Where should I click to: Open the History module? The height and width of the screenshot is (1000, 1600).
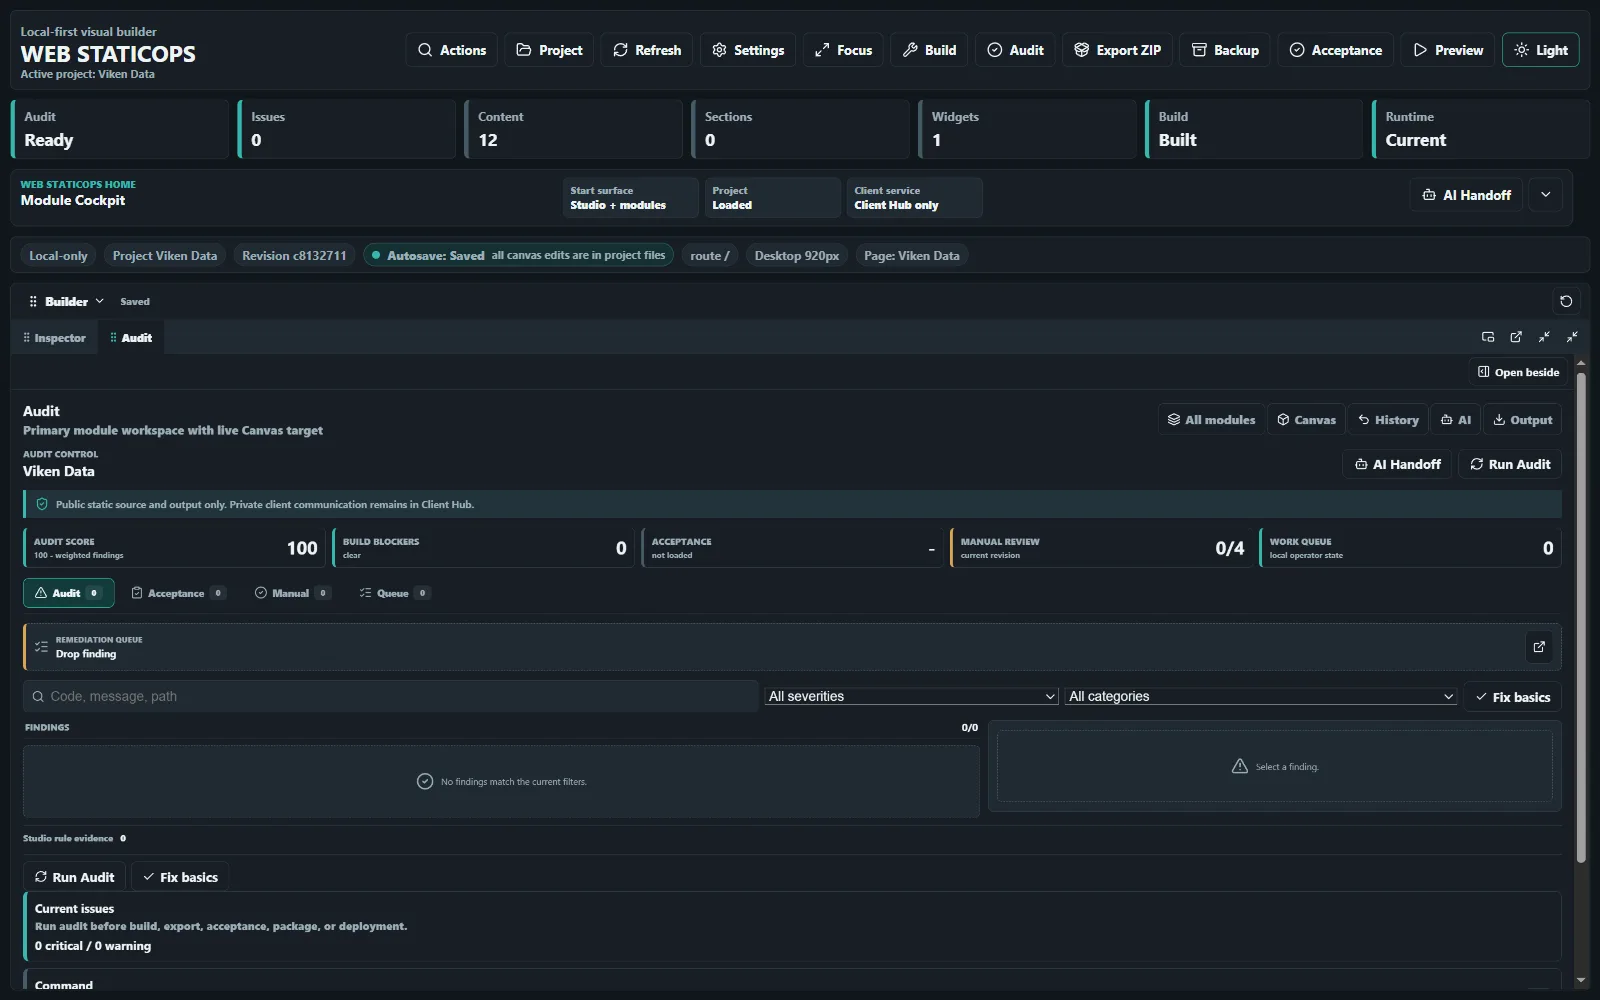[1388, 420]
